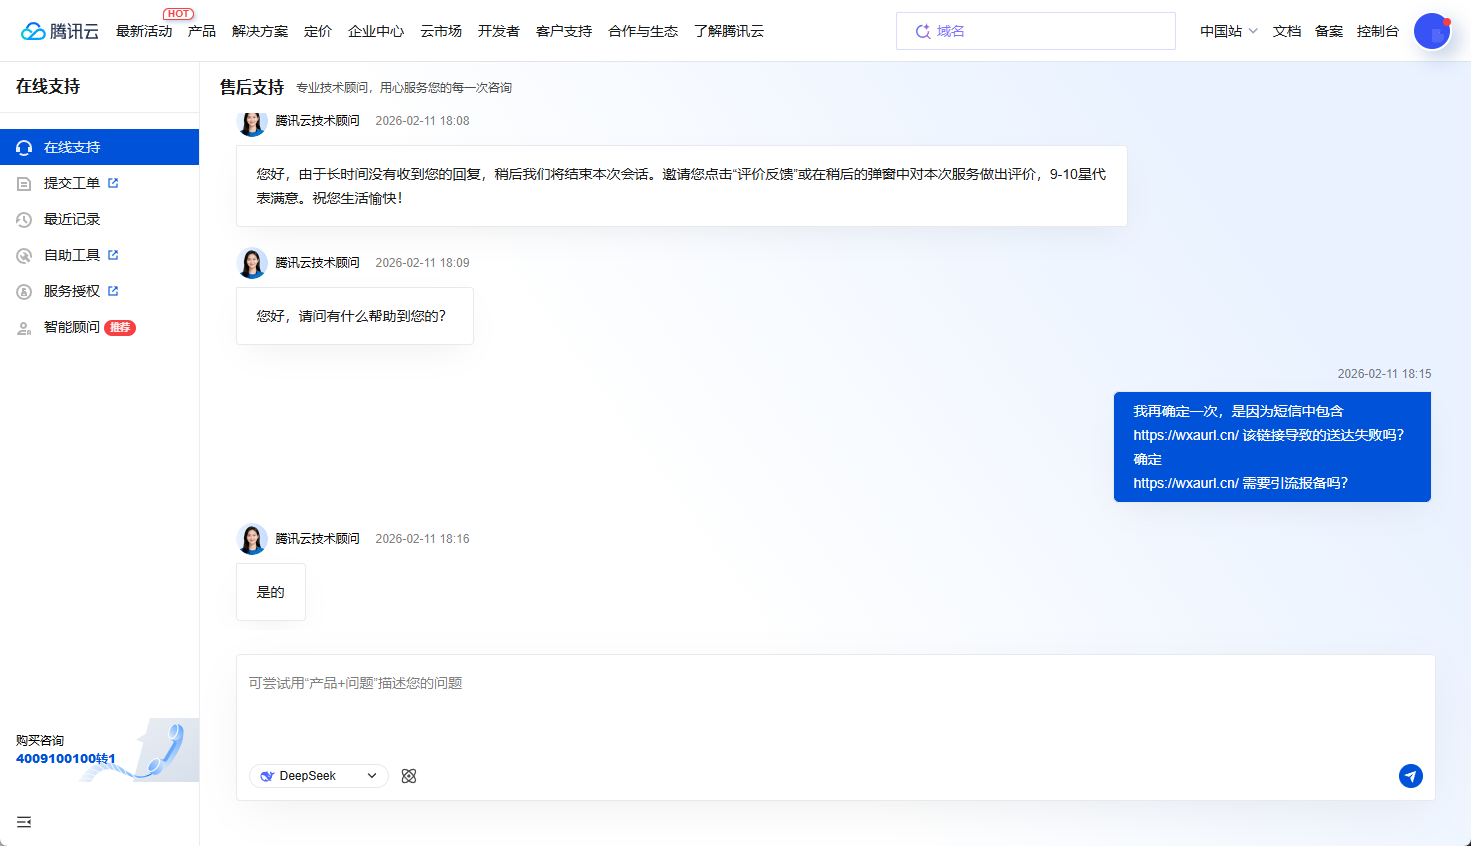Click the HOT badge above 最新活动

(178, 14)
